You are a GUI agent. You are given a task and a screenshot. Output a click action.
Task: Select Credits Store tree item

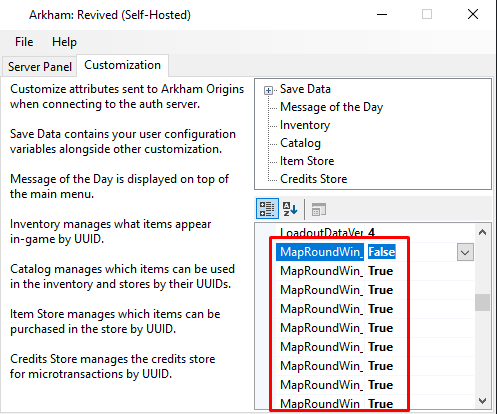click(x=314, y=179)
